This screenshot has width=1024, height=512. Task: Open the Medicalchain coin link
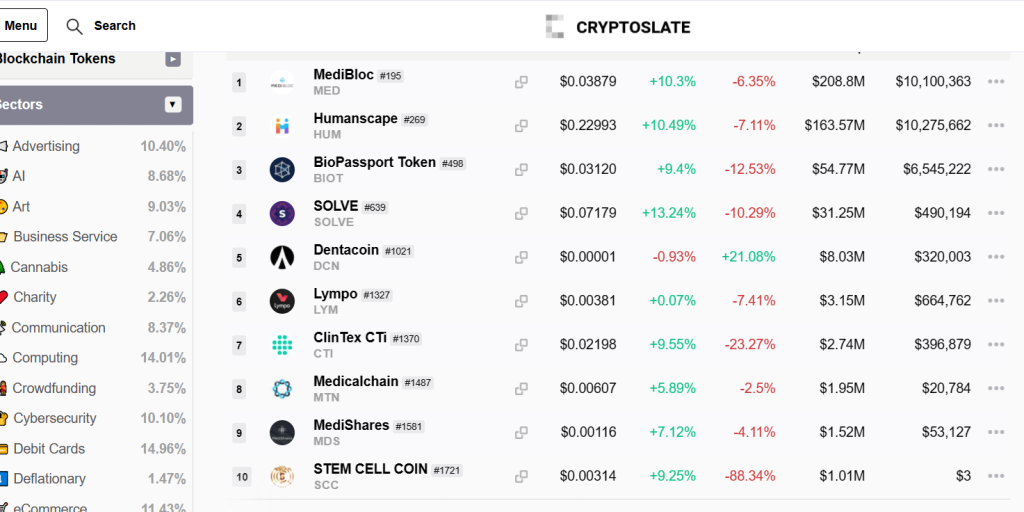pyautogui.click(x=356, y=381)
